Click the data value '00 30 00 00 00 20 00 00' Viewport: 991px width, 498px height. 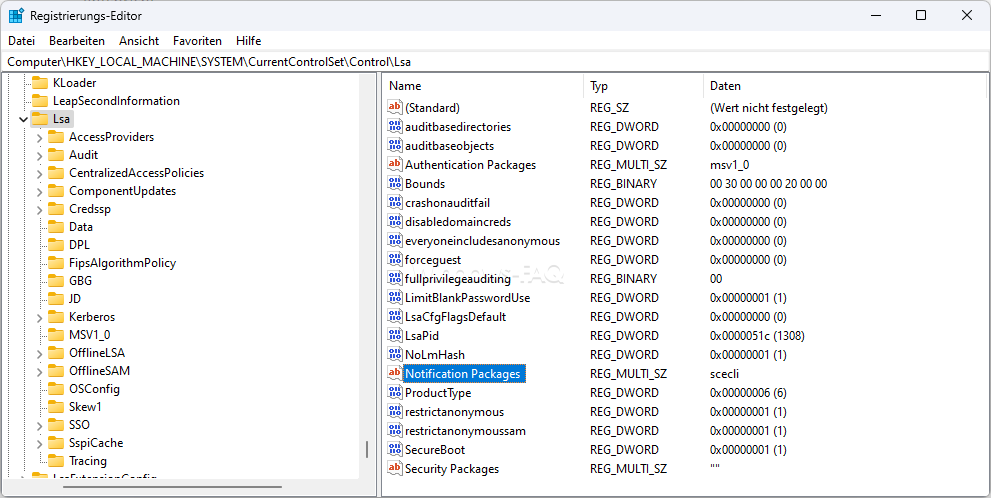[x=769, y=183]
